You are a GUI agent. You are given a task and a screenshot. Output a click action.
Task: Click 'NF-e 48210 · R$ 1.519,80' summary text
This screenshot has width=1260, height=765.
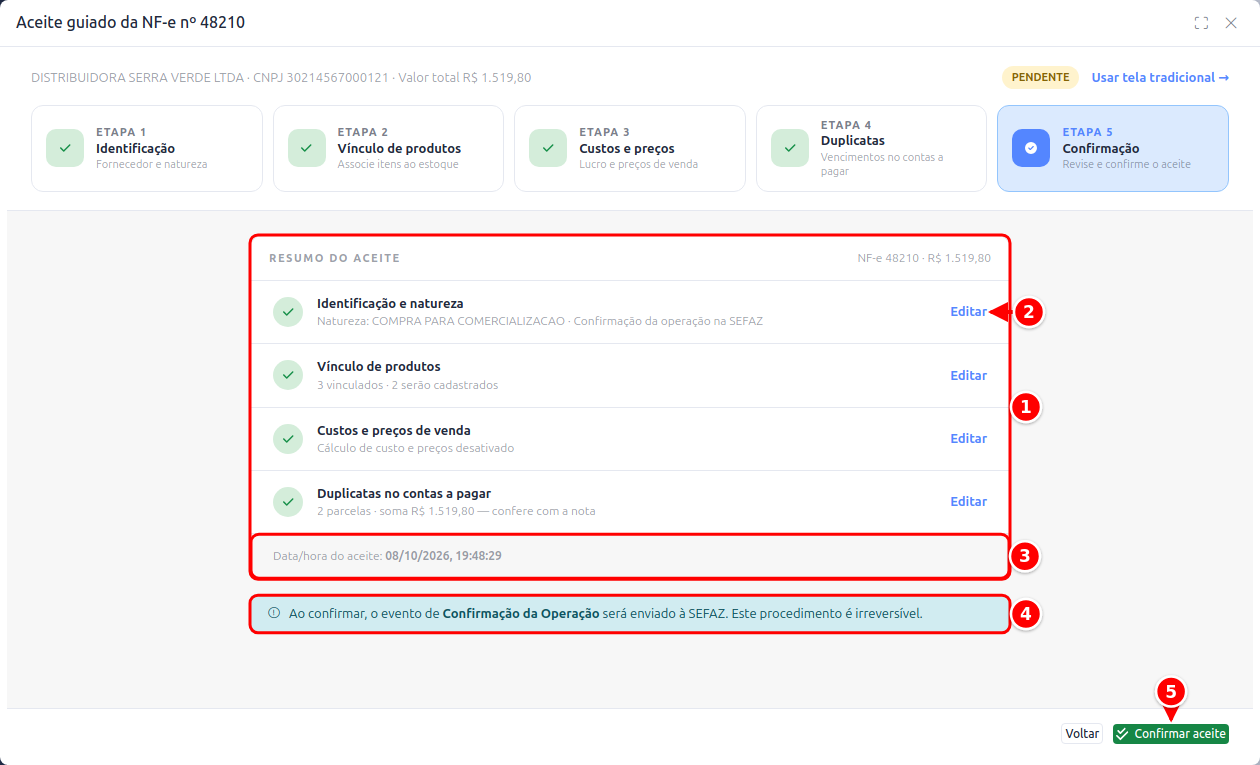click(924, 258)
